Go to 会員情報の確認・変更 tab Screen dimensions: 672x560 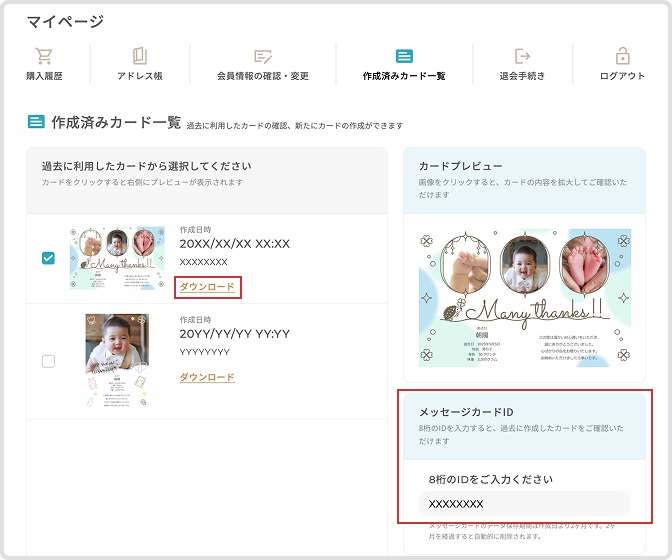tap(263, 76)
